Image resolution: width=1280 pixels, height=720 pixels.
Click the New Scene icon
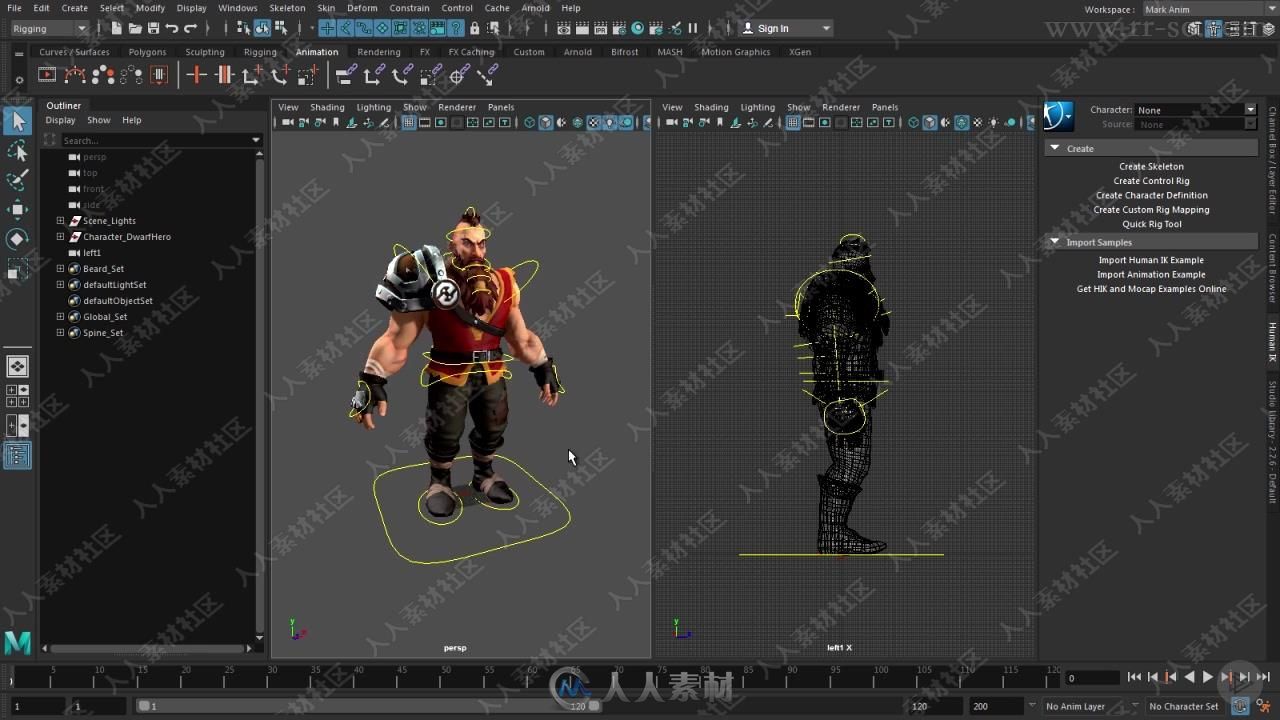117,28
